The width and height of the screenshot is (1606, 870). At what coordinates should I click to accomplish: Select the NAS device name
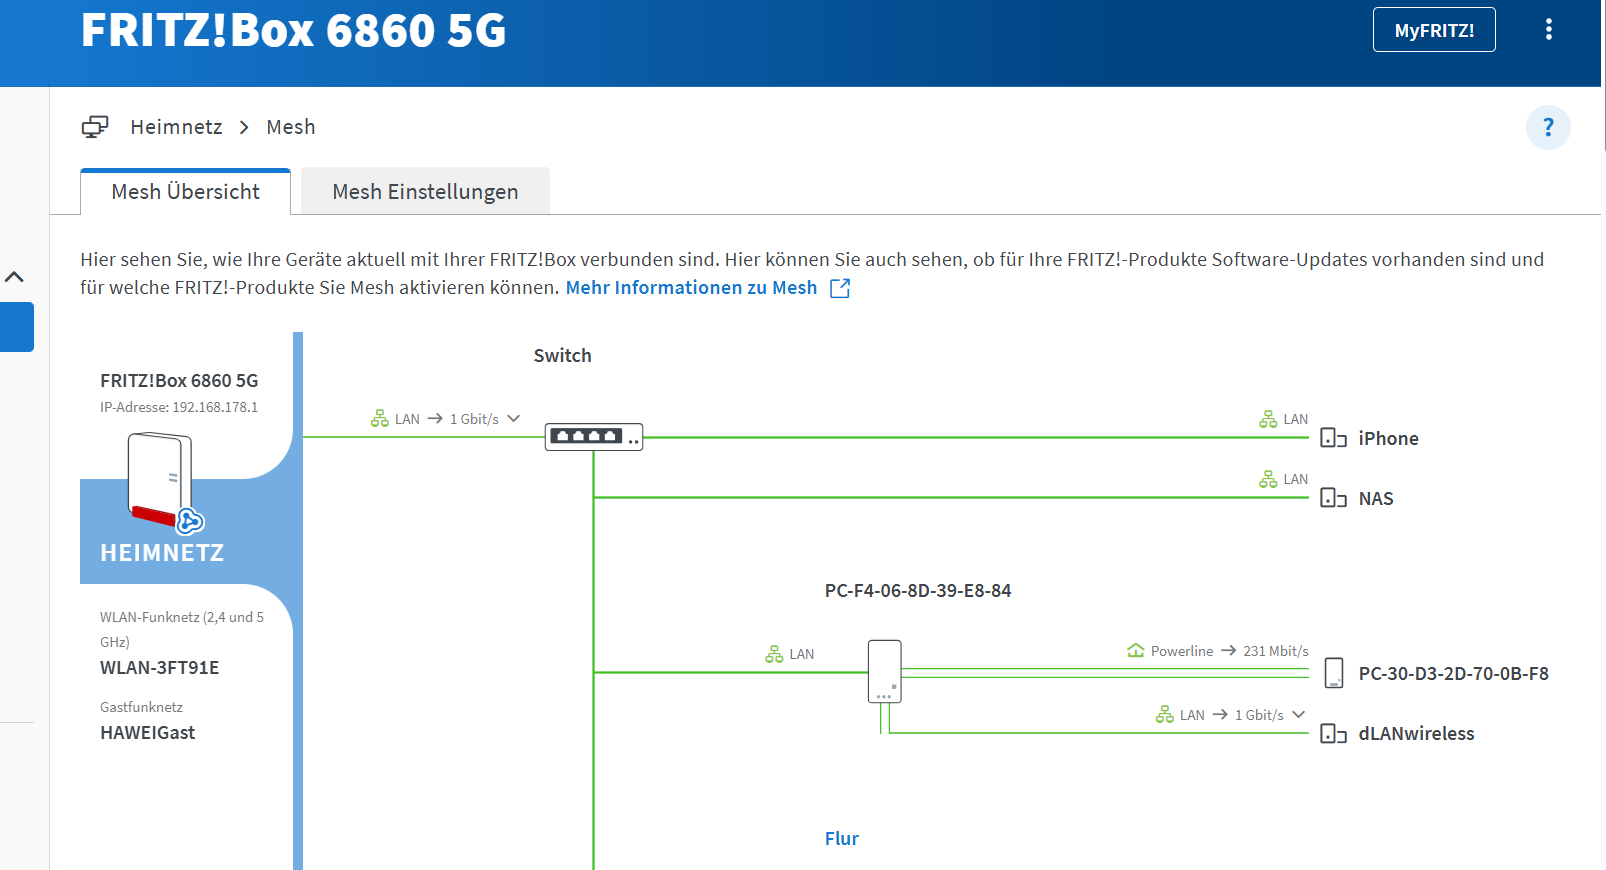tap(1376, 499)
